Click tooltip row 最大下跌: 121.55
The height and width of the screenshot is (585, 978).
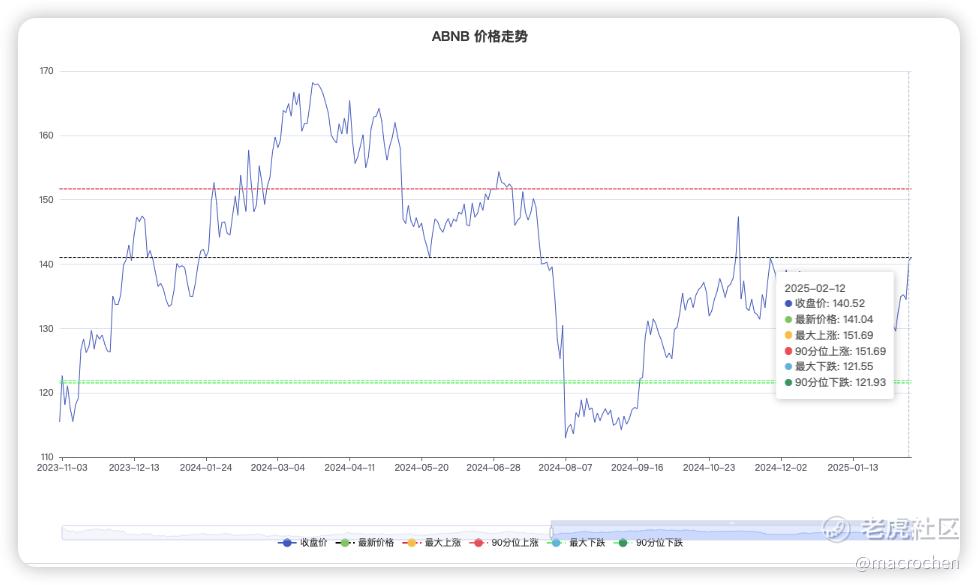[829, 367]
